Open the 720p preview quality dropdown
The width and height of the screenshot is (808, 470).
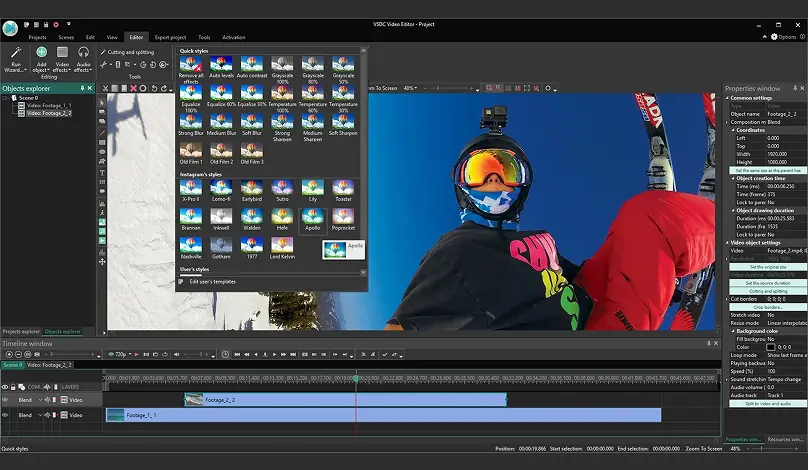[120, 355]
